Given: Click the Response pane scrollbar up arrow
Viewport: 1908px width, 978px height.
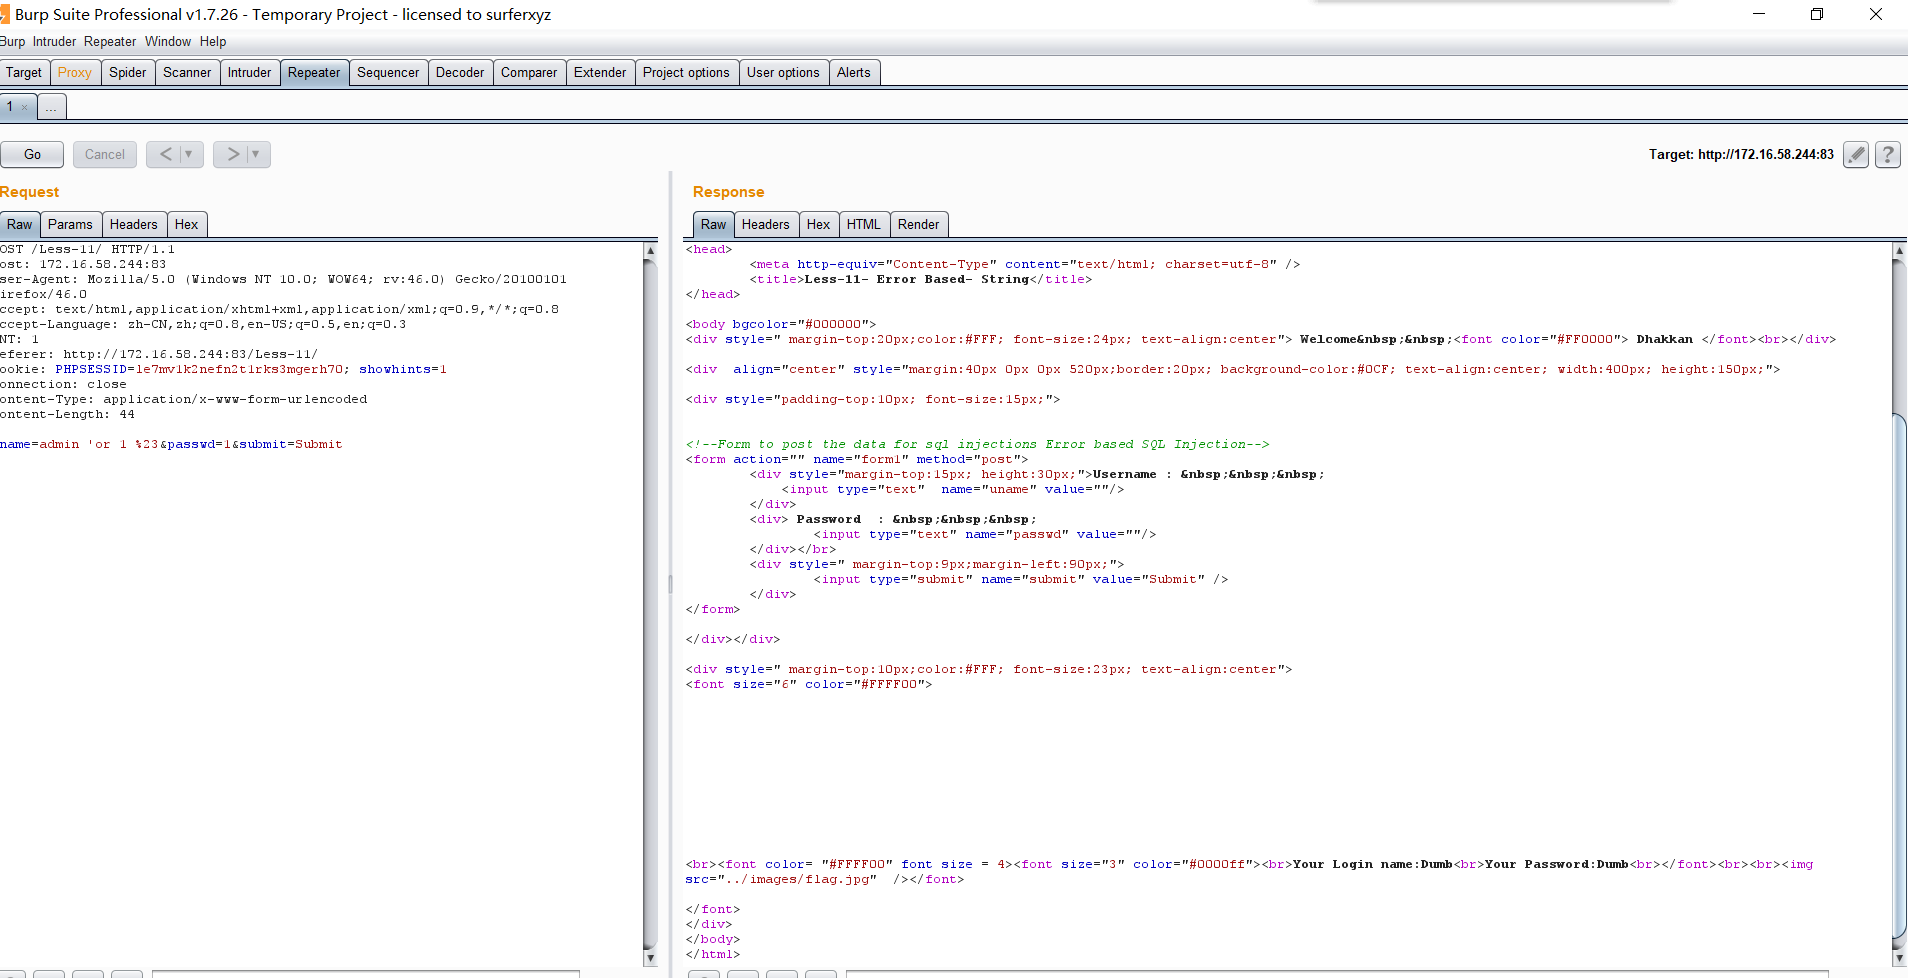Looking at the screenshot, I should 1899,250.
